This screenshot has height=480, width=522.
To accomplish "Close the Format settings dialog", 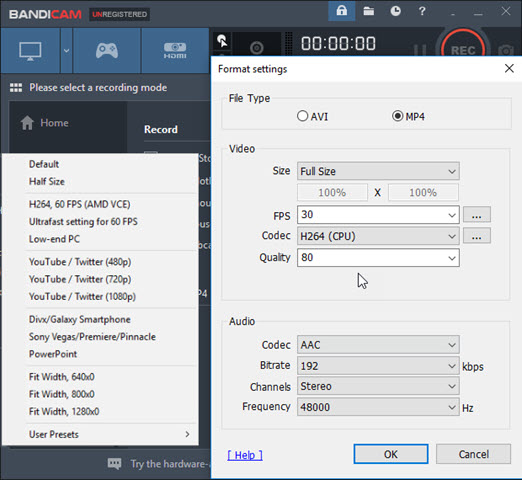I will 509,69.
